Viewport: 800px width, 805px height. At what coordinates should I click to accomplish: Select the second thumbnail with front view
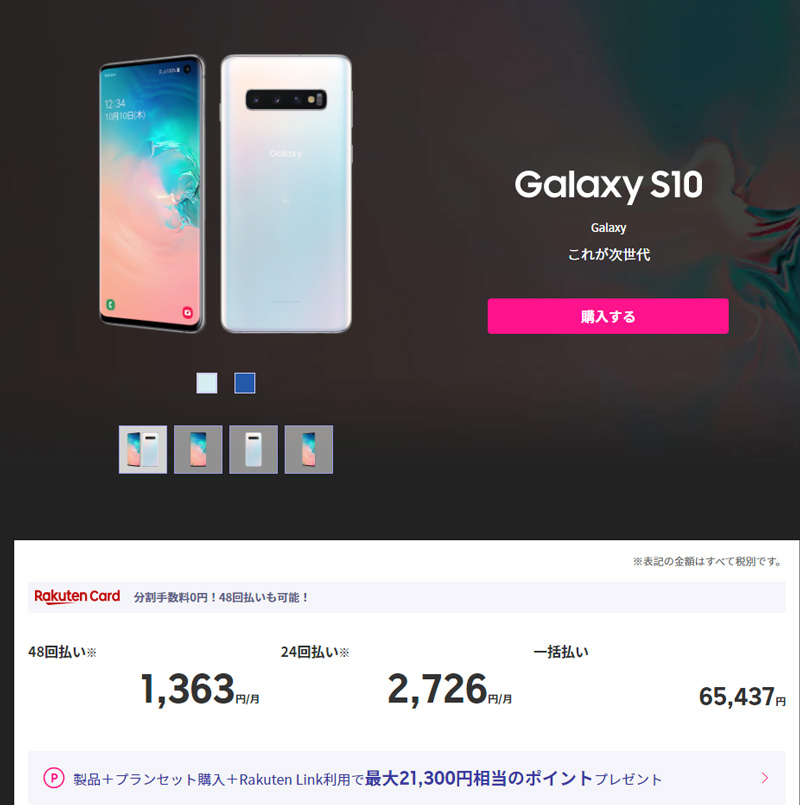198,449
